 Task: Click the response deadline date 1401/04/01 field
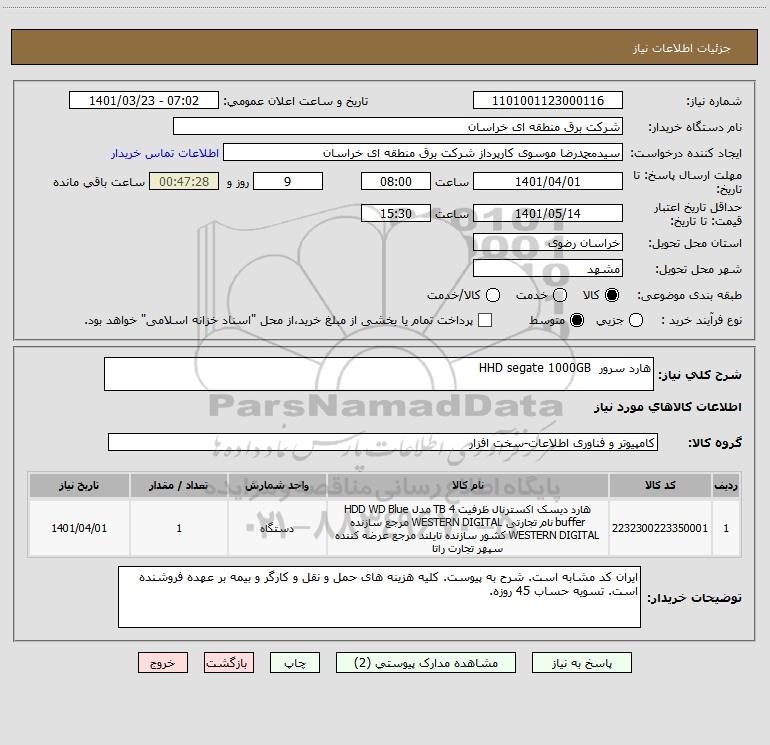548,181
